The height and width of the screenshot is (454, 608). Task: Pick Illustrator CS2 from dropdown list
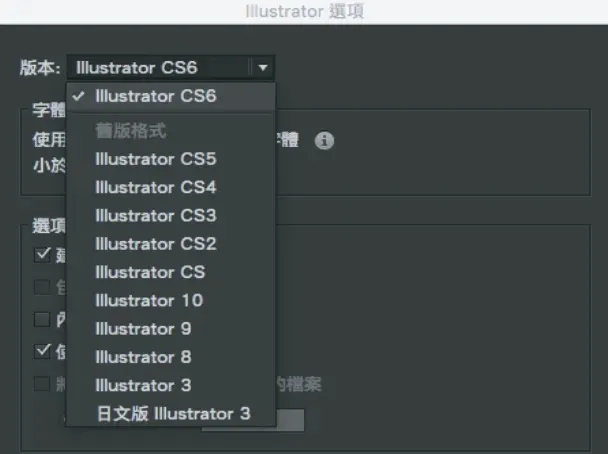[x=155, y=243]
